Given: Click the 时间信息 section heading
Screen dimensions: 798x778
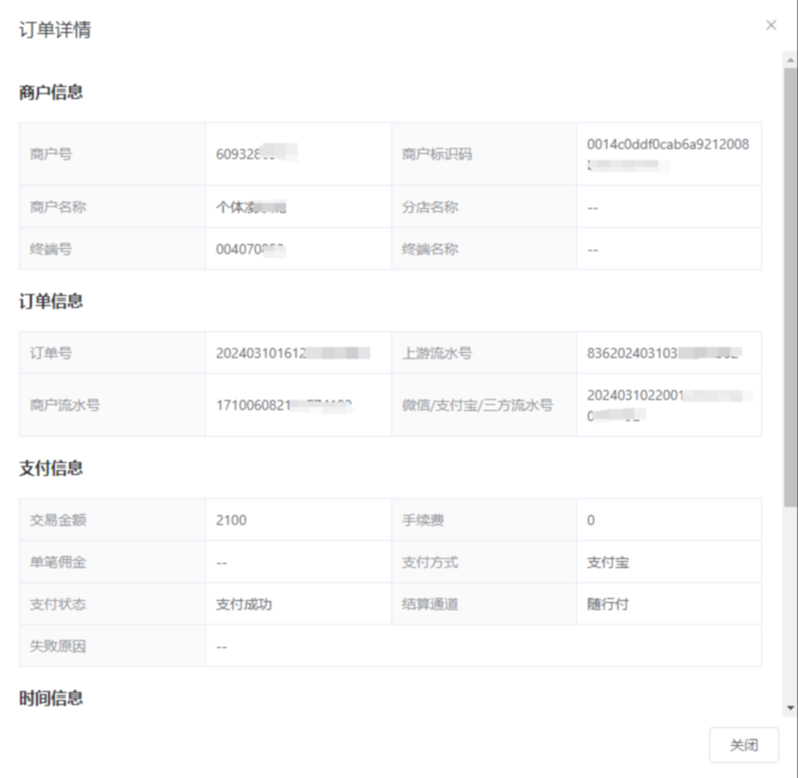Looking at the screenshot, I should point(51,698).
